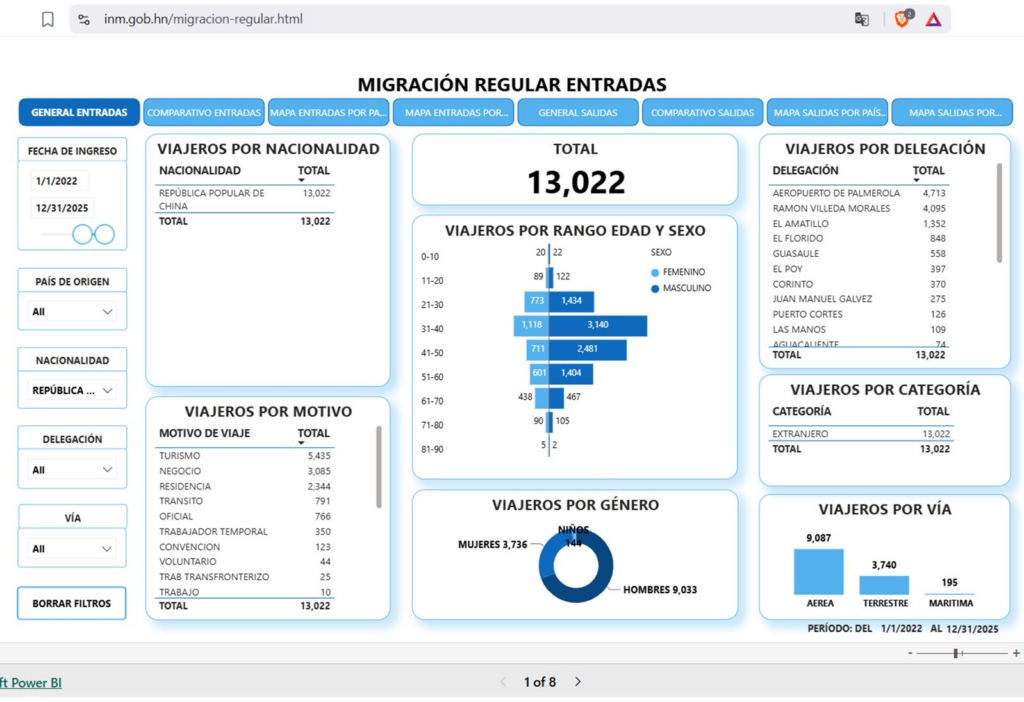Image resolution: width=1024 pixels, height=702 pixels.
Task: Toggle MASCULINO legend item in age chart
Action: coord(681,288)
